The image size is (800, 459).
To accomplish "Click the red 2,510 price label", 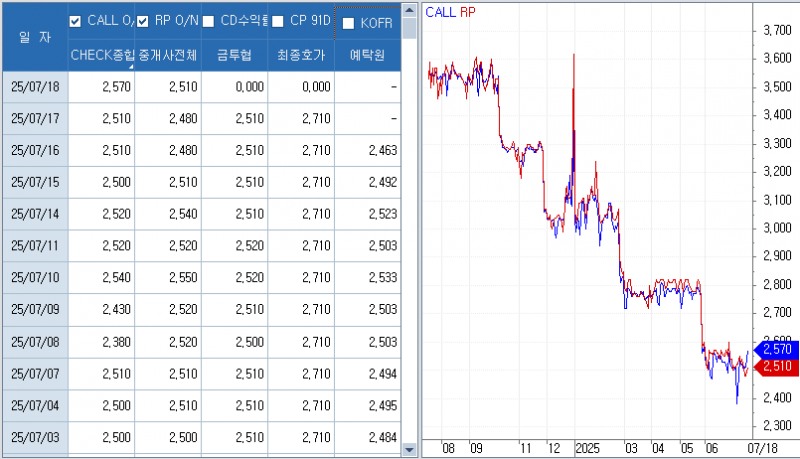I will tap(777, 367).
